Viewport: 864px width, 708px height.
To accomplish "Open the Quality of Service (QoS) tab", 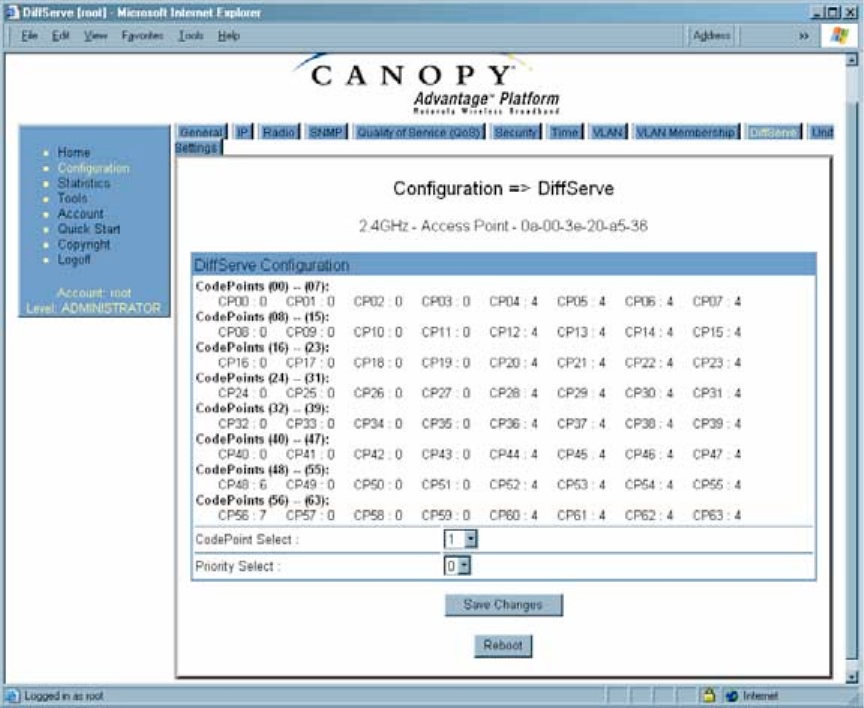I will coord(419,132).
